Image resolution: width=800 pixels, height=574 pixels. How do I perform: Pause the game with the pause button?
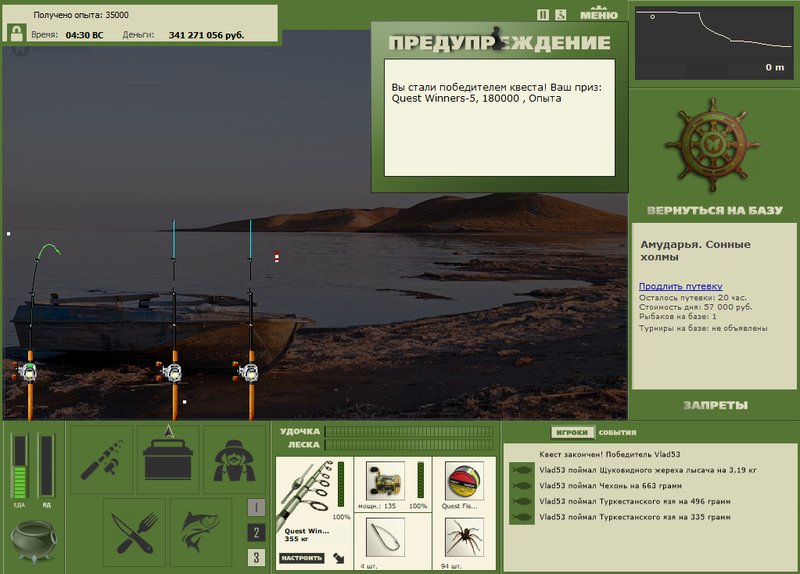click(x=543, y=15)
